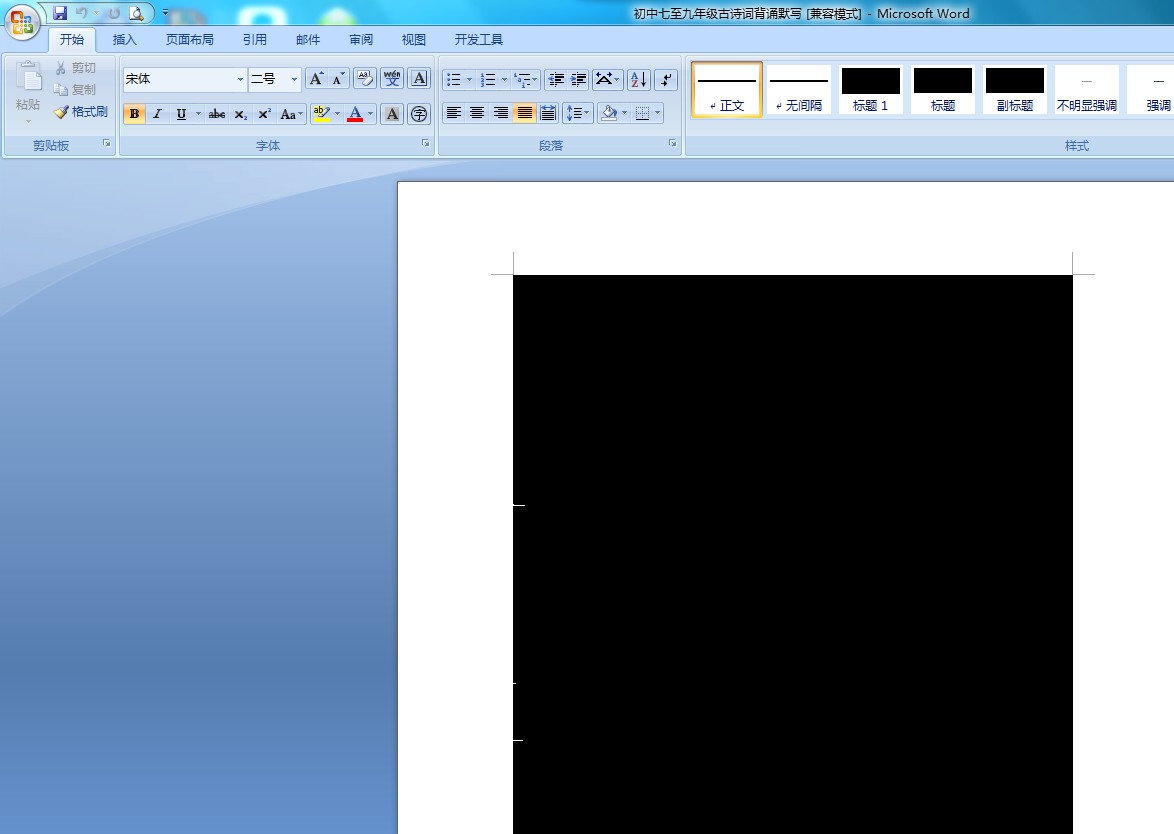Click the 复制 copy button
Image resolution: width=1174 pixels, height=834 pixels.
pos(75,90)
